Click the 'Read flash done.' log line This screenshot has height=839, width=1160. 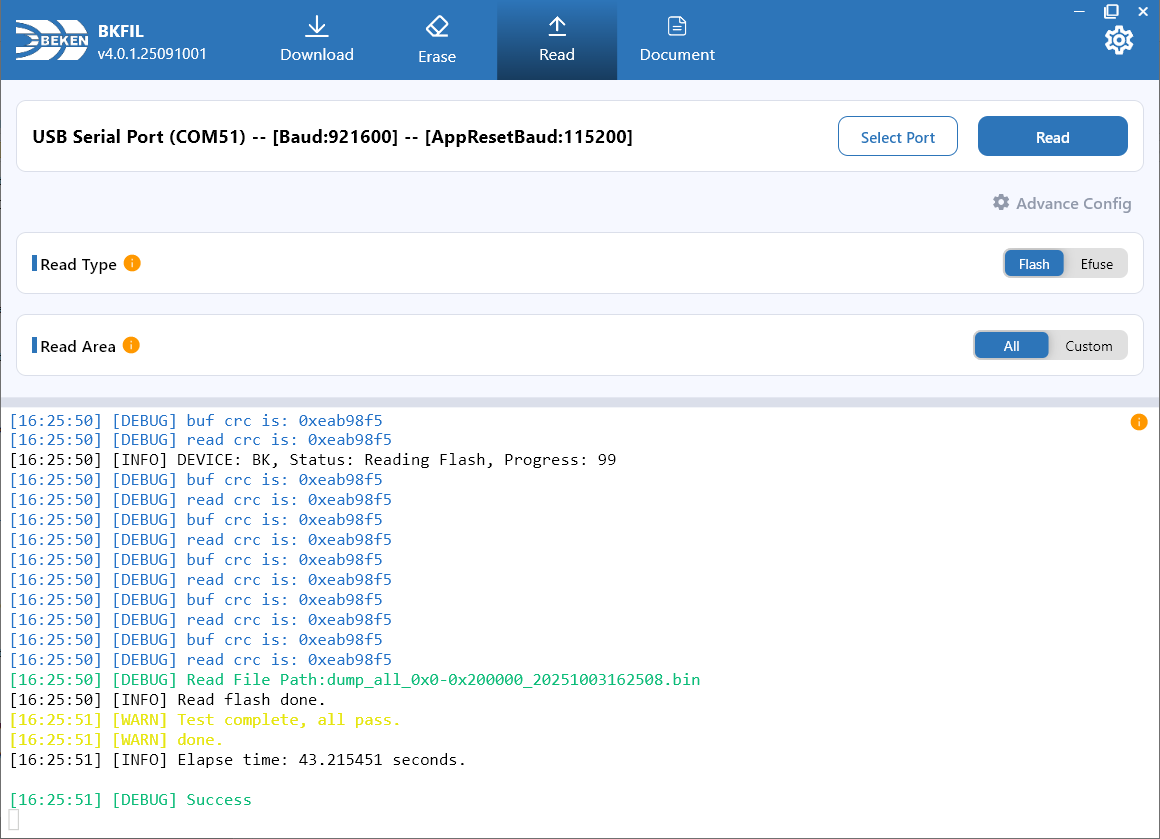167,700
